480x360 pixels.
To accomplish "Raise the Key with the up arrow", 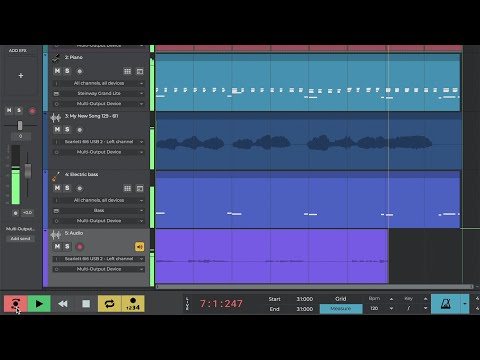I will [425, 299].
